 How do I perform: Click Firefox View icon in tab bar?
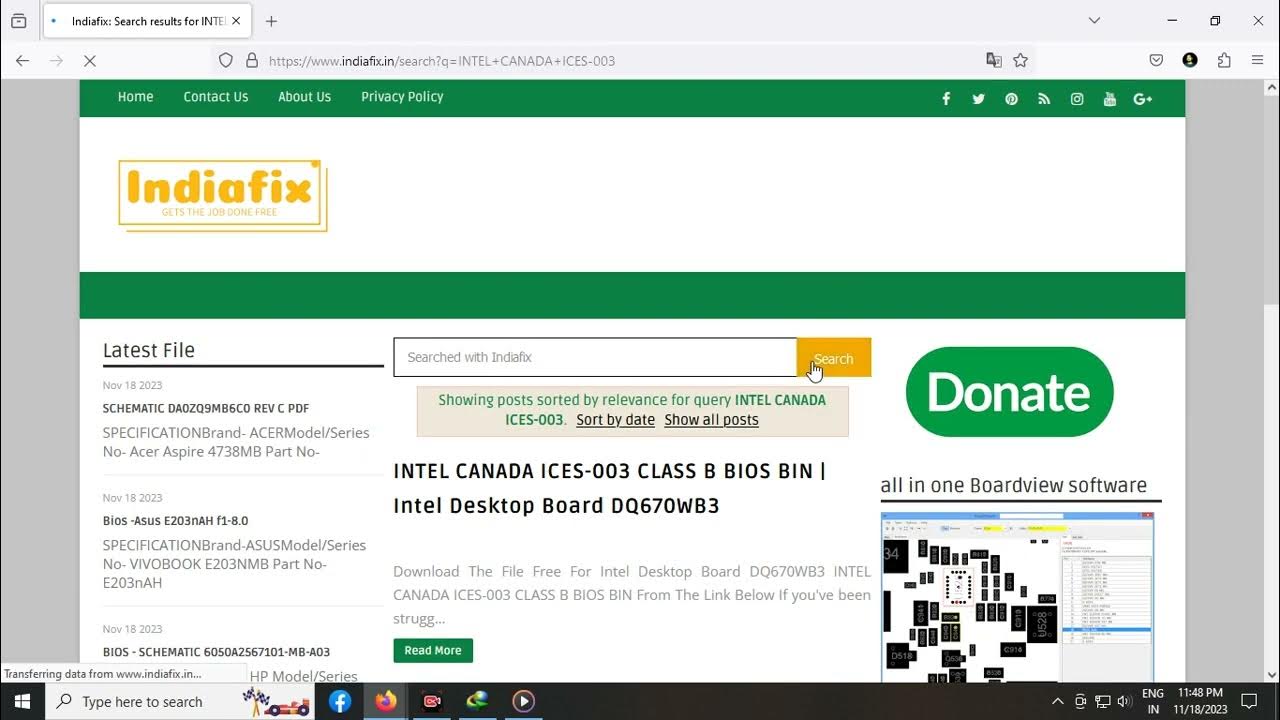click(18, 20)
